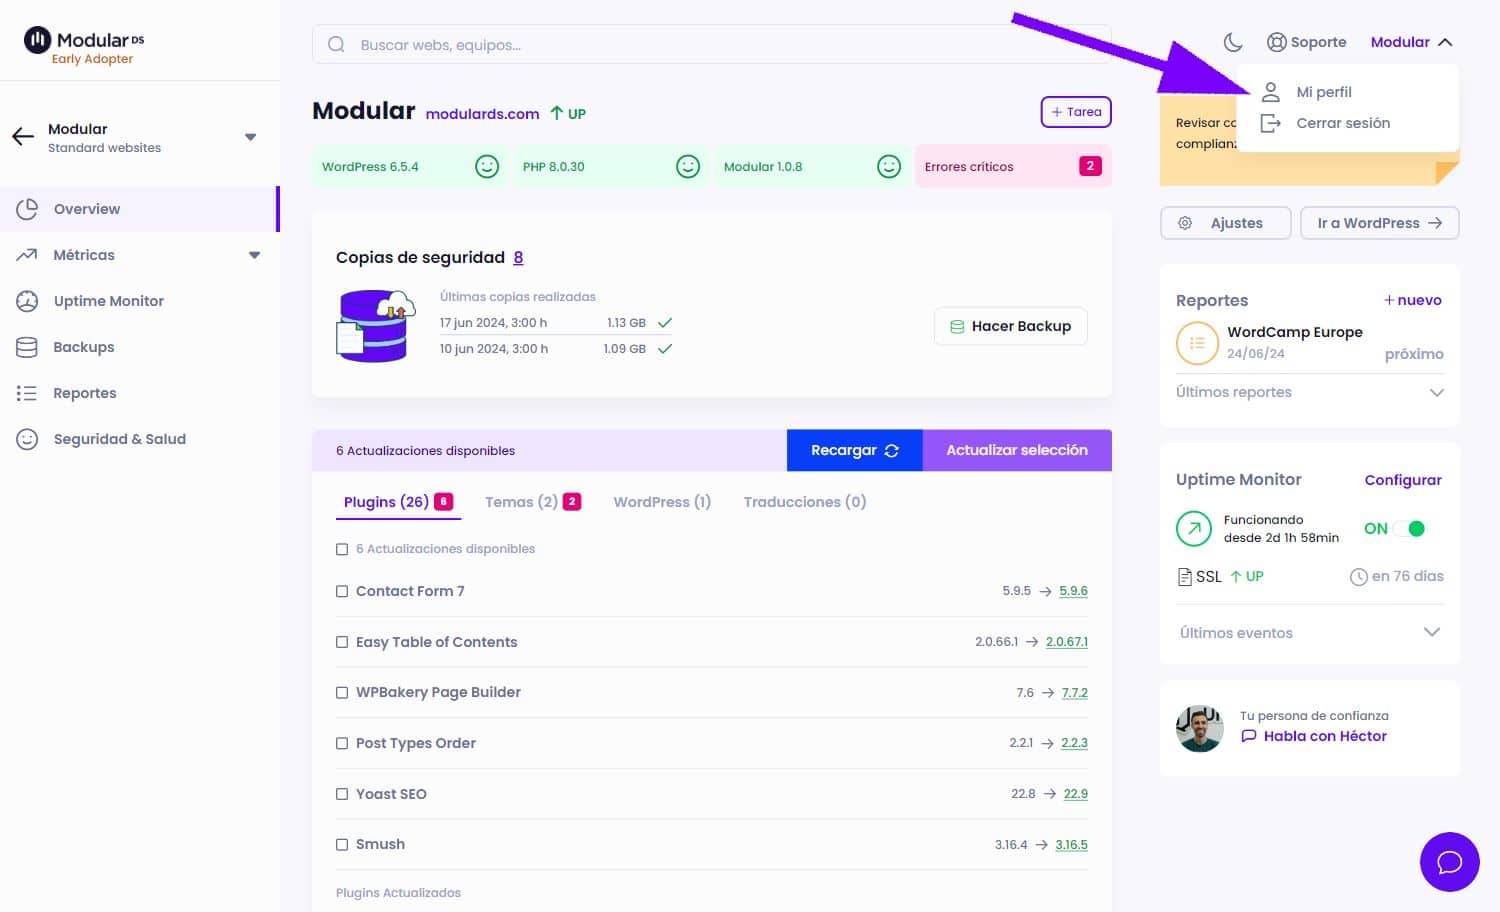
Task: Click the Uptime Monitor sidebar icon
Action: point(27,301)
